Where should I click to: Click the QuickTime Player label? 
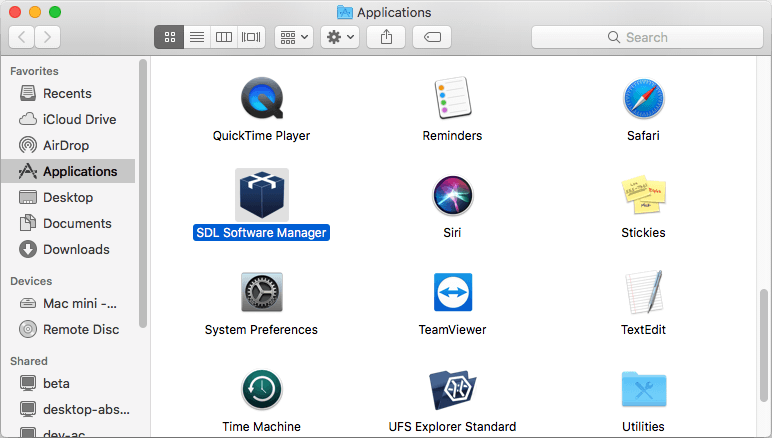[x=261, y=136]
